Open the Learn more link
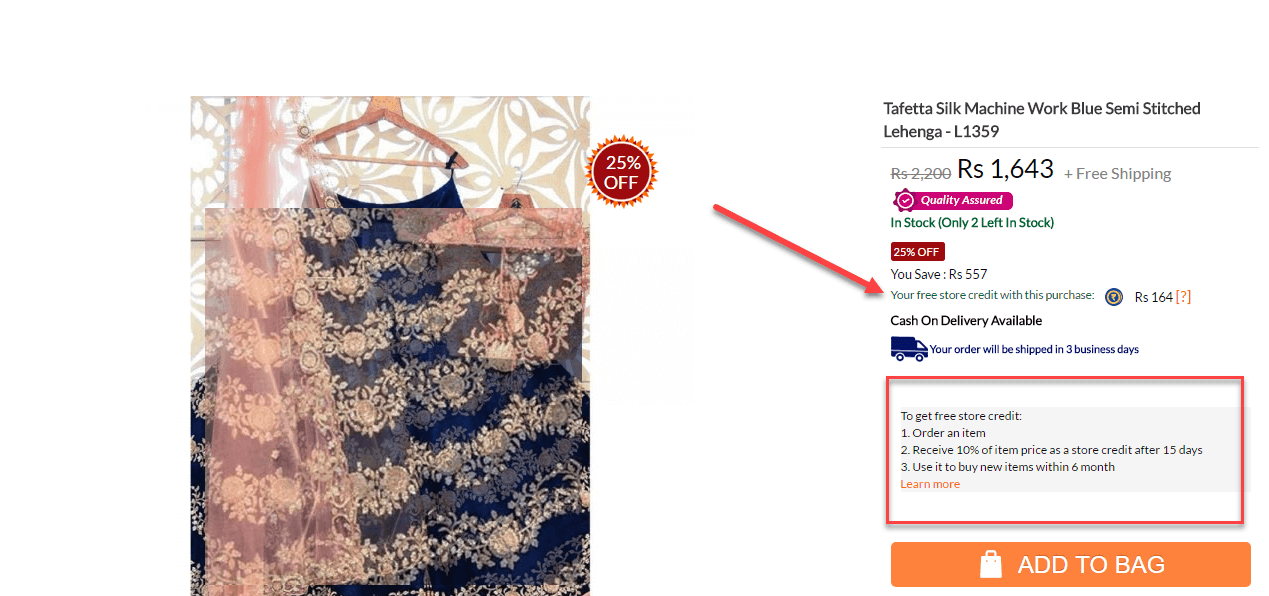The image size is (1269, 596). pos(930,484)
